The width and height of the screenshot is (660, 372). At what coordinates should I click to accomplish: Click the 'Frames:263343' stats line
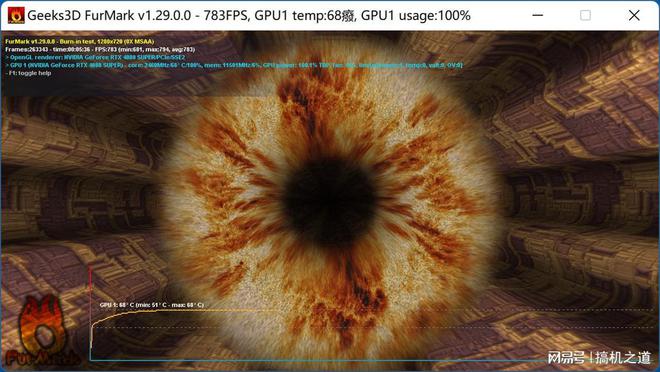pos(100,49)
